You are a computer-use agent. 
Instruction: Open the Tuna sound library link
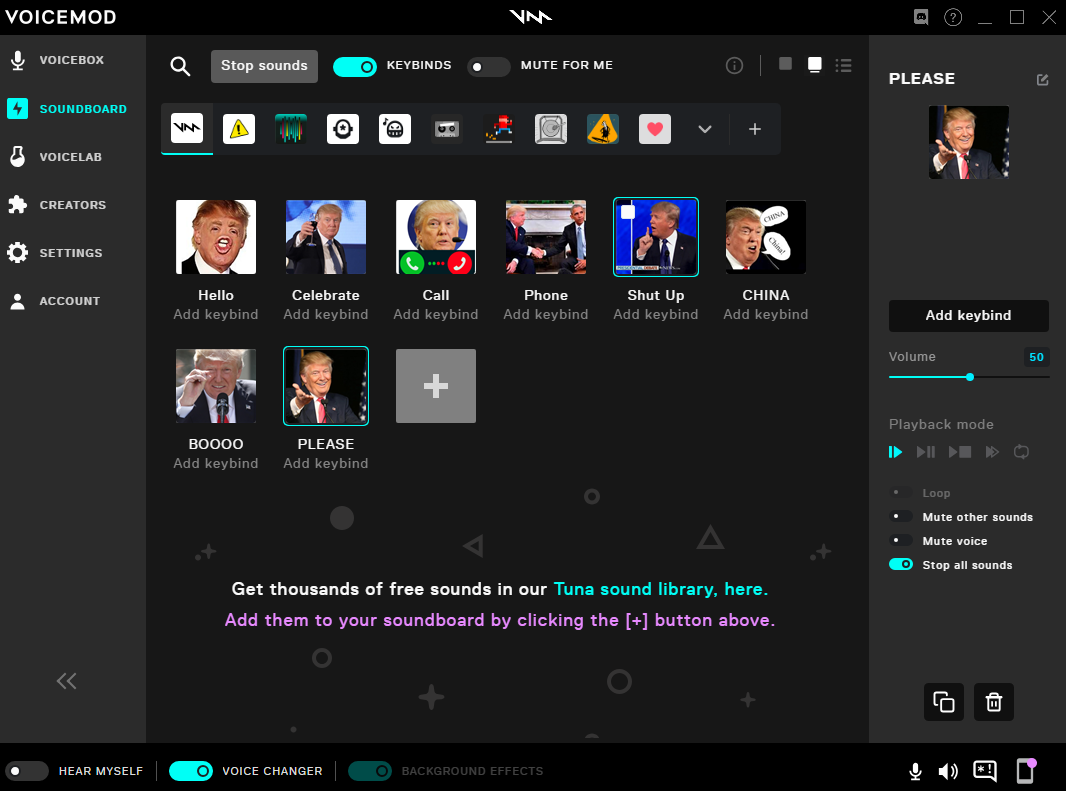tap(661, 589)
